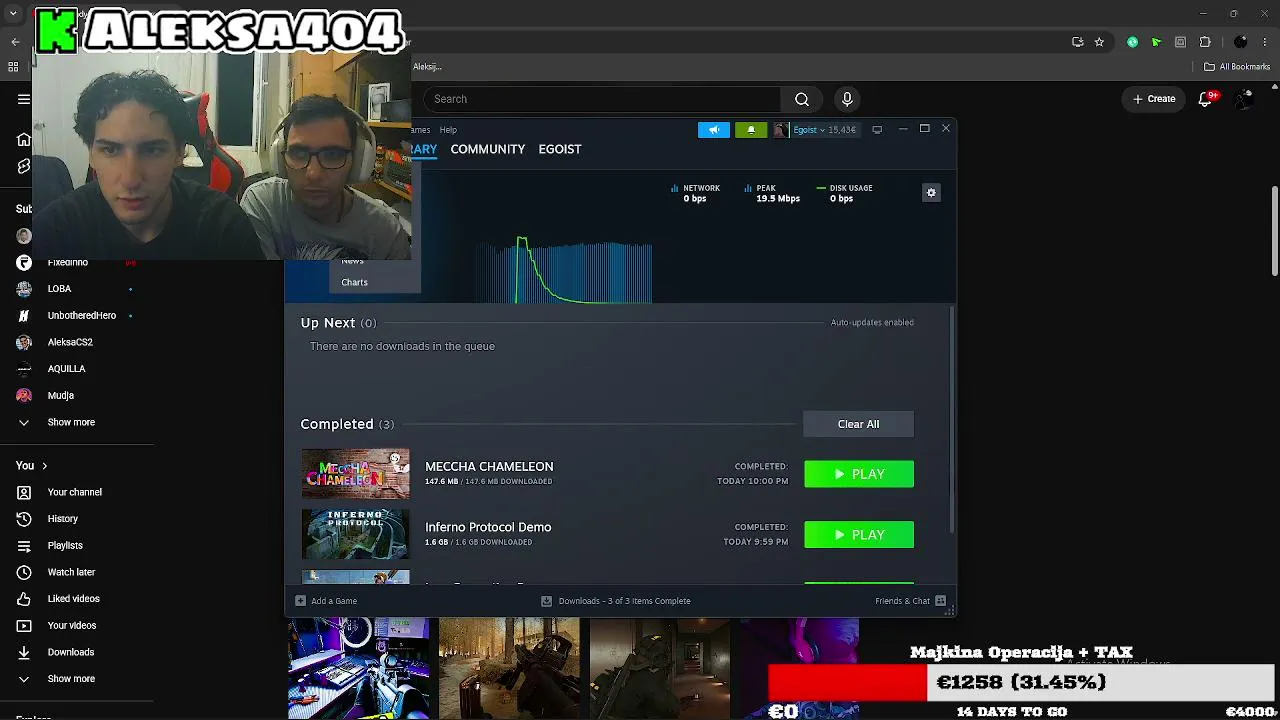Click Steam Big Picture mode monitor icon
Image resolution: width=1280 pixels, height=720 pixels.
[x=877, y=129]
